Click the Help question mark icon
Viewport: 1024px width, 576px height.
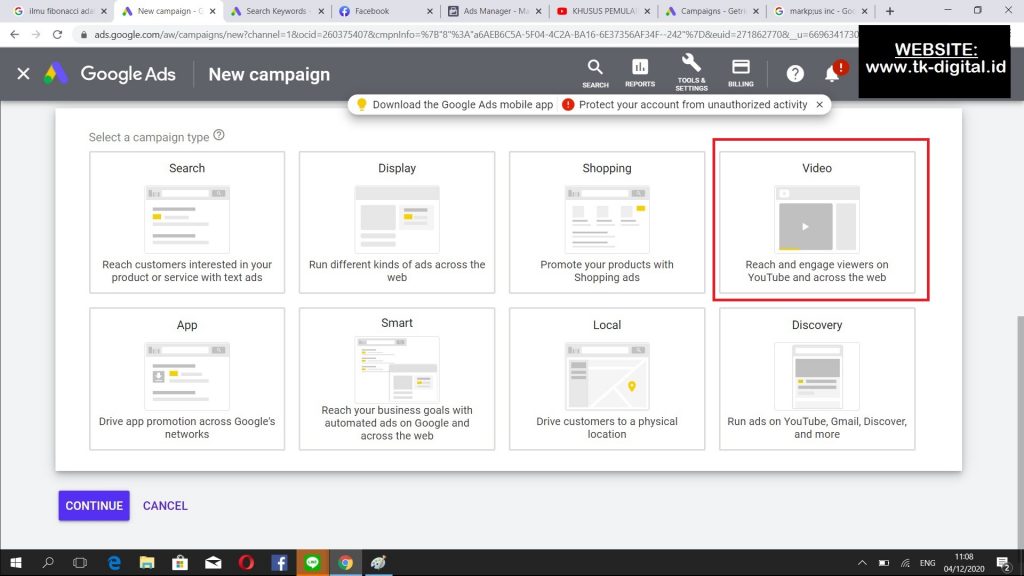795,74
